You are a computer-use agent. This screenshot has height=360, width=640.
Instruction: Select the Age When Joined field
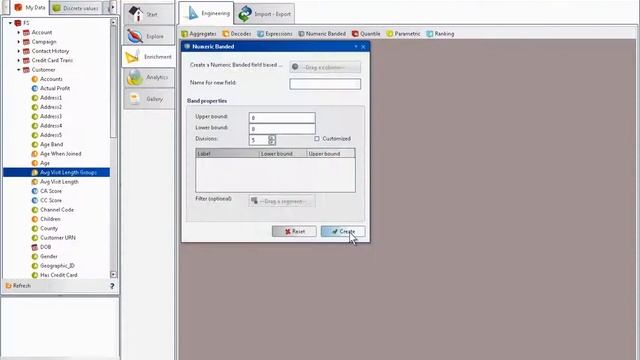click(x=60, y=154)
